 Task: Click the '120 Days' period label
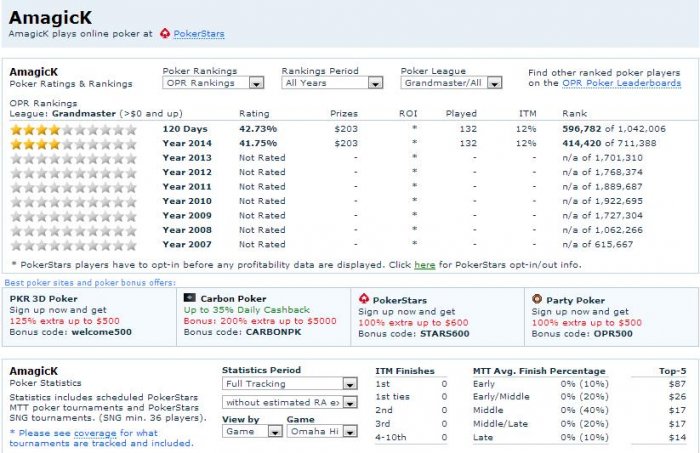pos(185,129)
